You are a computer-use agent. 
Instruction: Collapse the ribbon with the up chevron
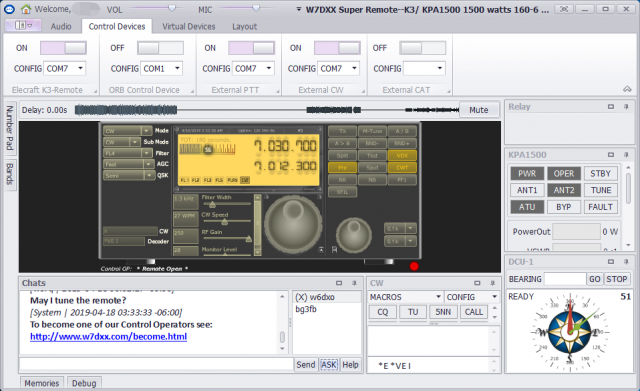(627, 89)
